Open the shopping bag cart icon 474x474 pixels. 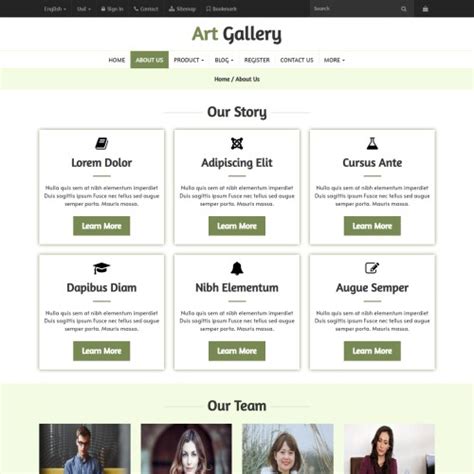click(x=425, y=9)
